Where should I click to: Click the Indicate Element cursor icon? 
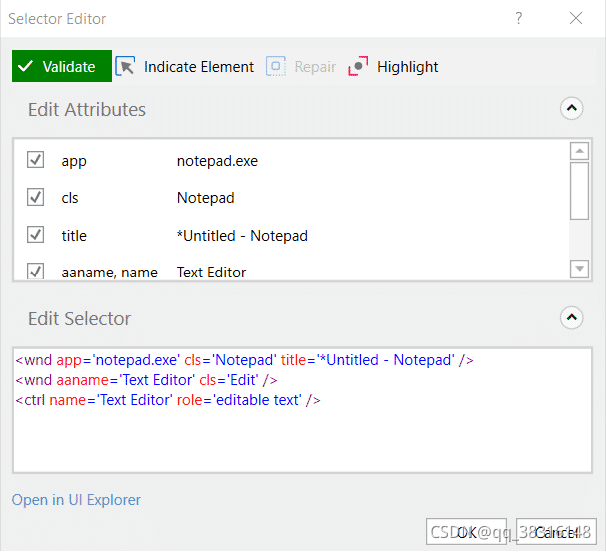pos(125,66)
